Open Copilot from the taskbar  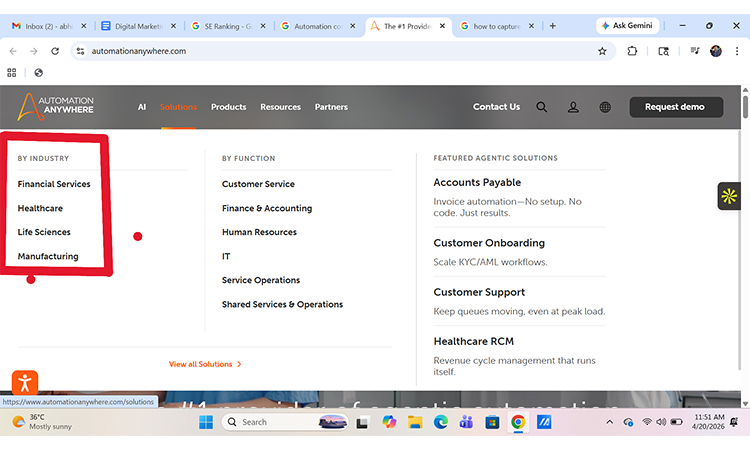point(389,422)
